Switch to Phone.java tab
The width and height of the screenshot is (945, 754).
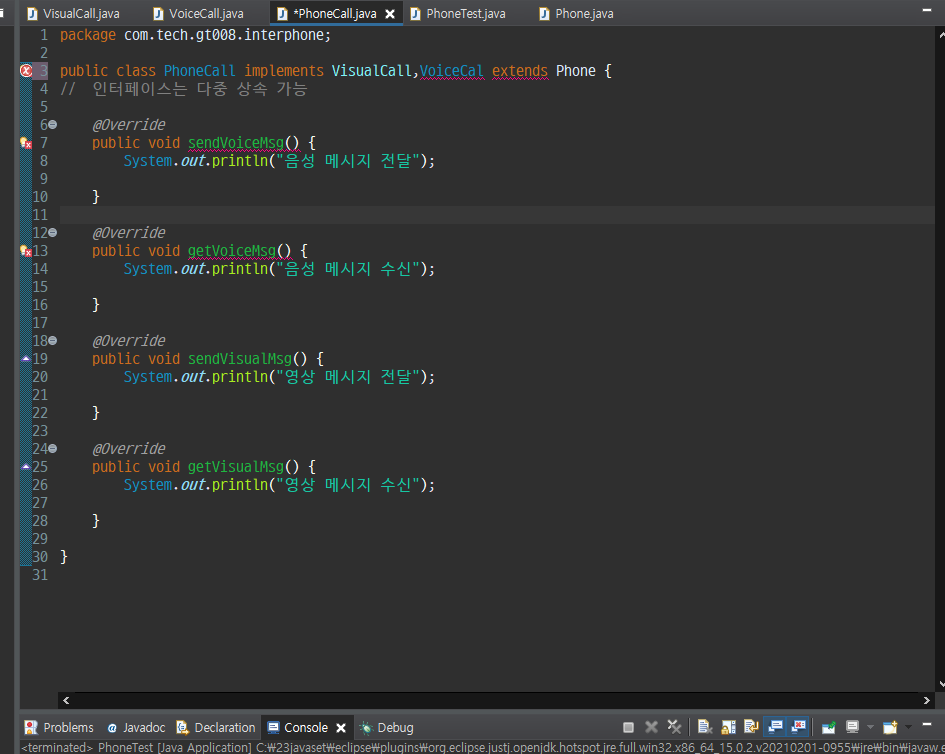(577, 13)
